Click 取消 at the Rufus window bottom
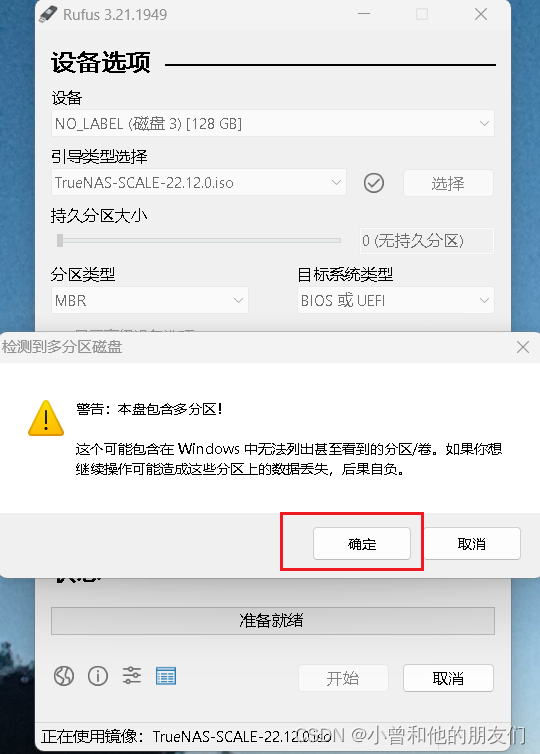540x754 pixels. 448,678
